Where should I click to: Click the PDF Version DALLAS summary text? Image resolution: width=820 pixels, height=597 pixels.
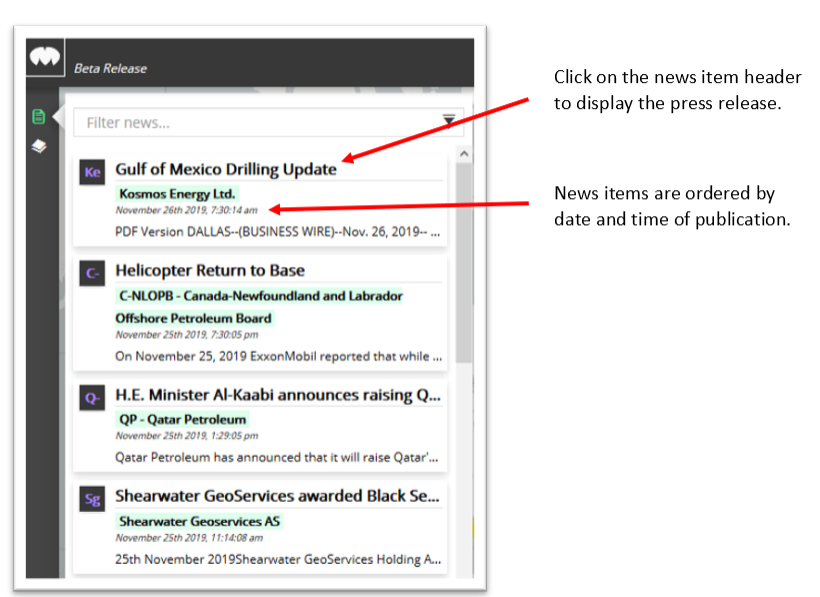[x=278, y=232]
